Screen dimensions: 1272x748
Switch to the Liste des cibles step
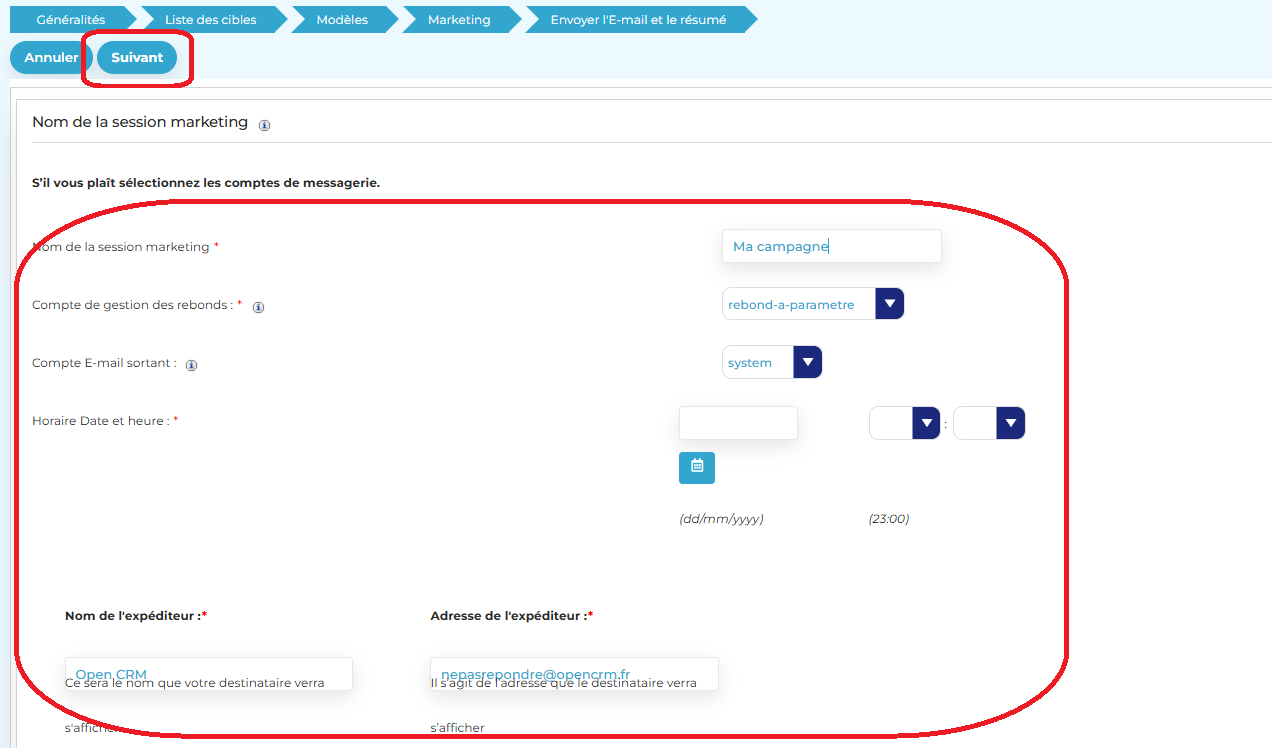(x=210, y=20)
